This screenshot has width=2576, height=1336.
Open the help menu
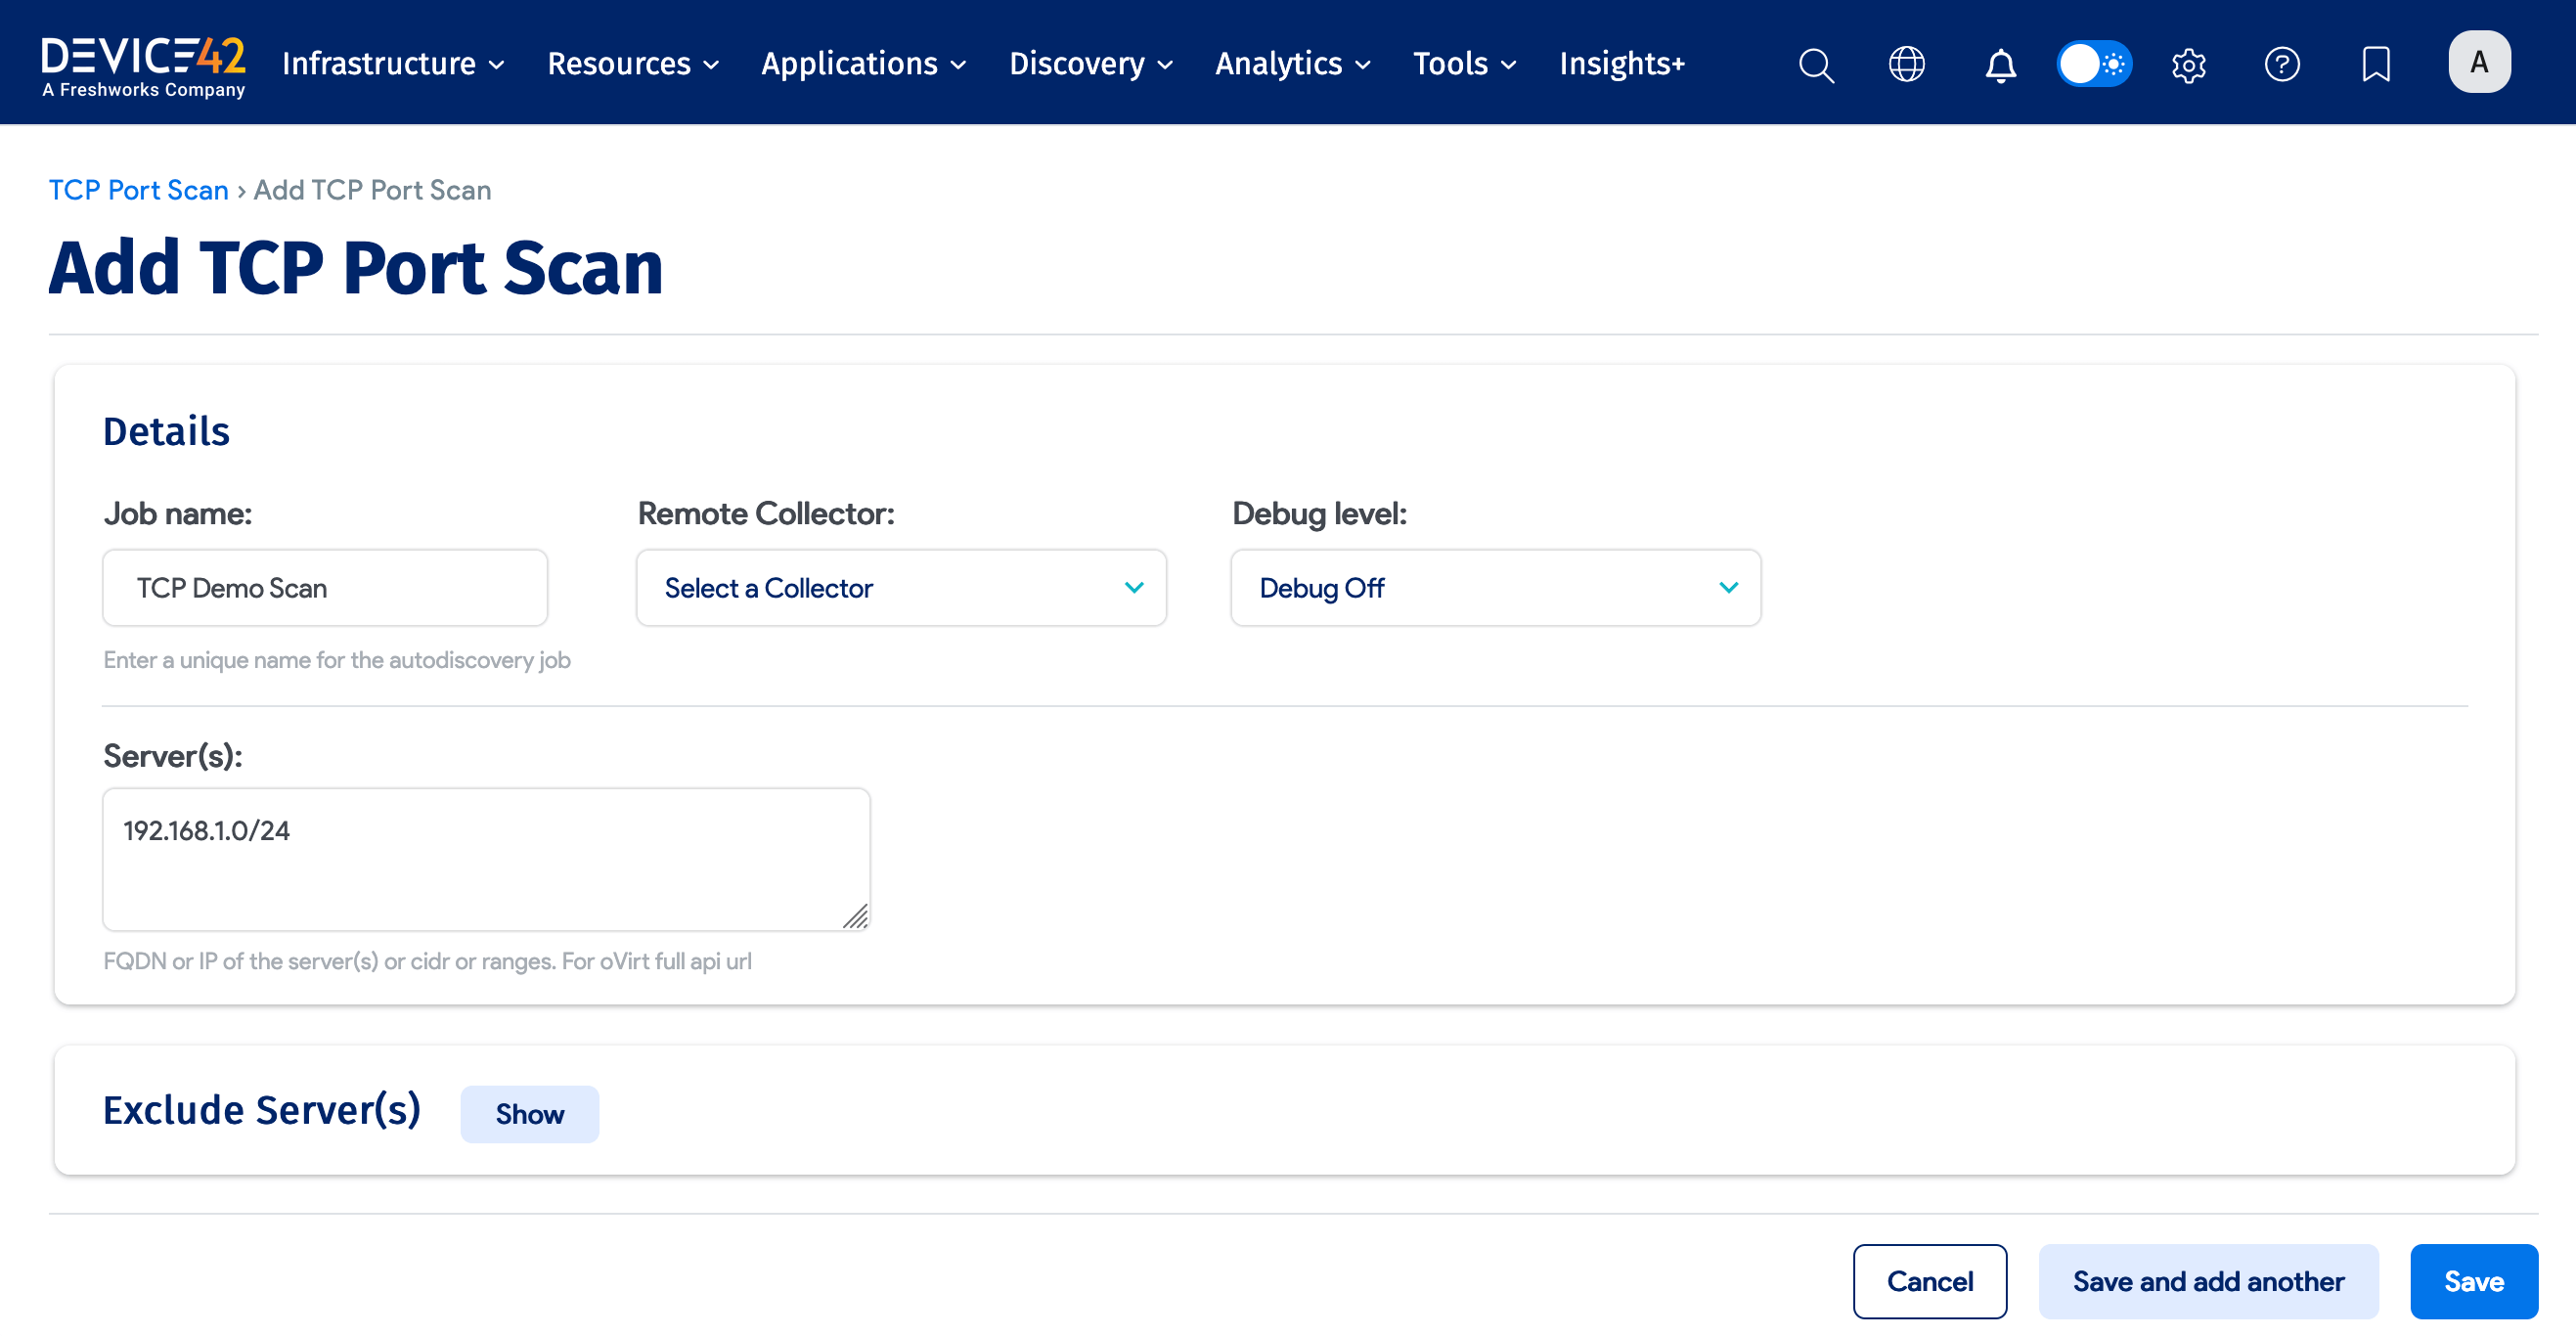(2282, 64)
